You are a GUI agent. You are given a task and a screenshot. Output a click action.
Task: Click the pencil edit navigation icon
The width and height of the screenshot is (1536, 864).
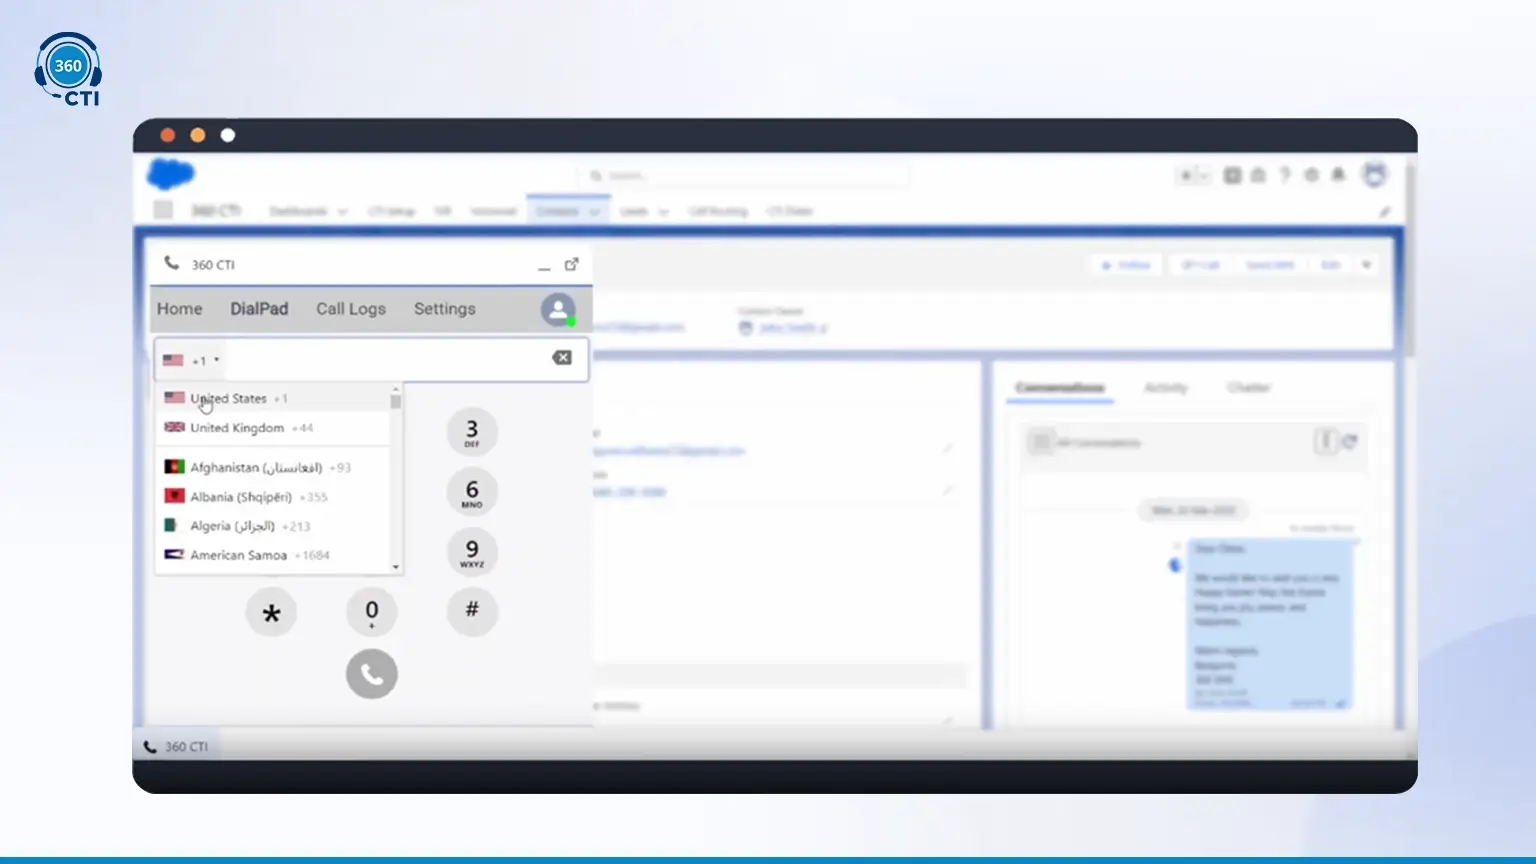(x=1385, y=211)
